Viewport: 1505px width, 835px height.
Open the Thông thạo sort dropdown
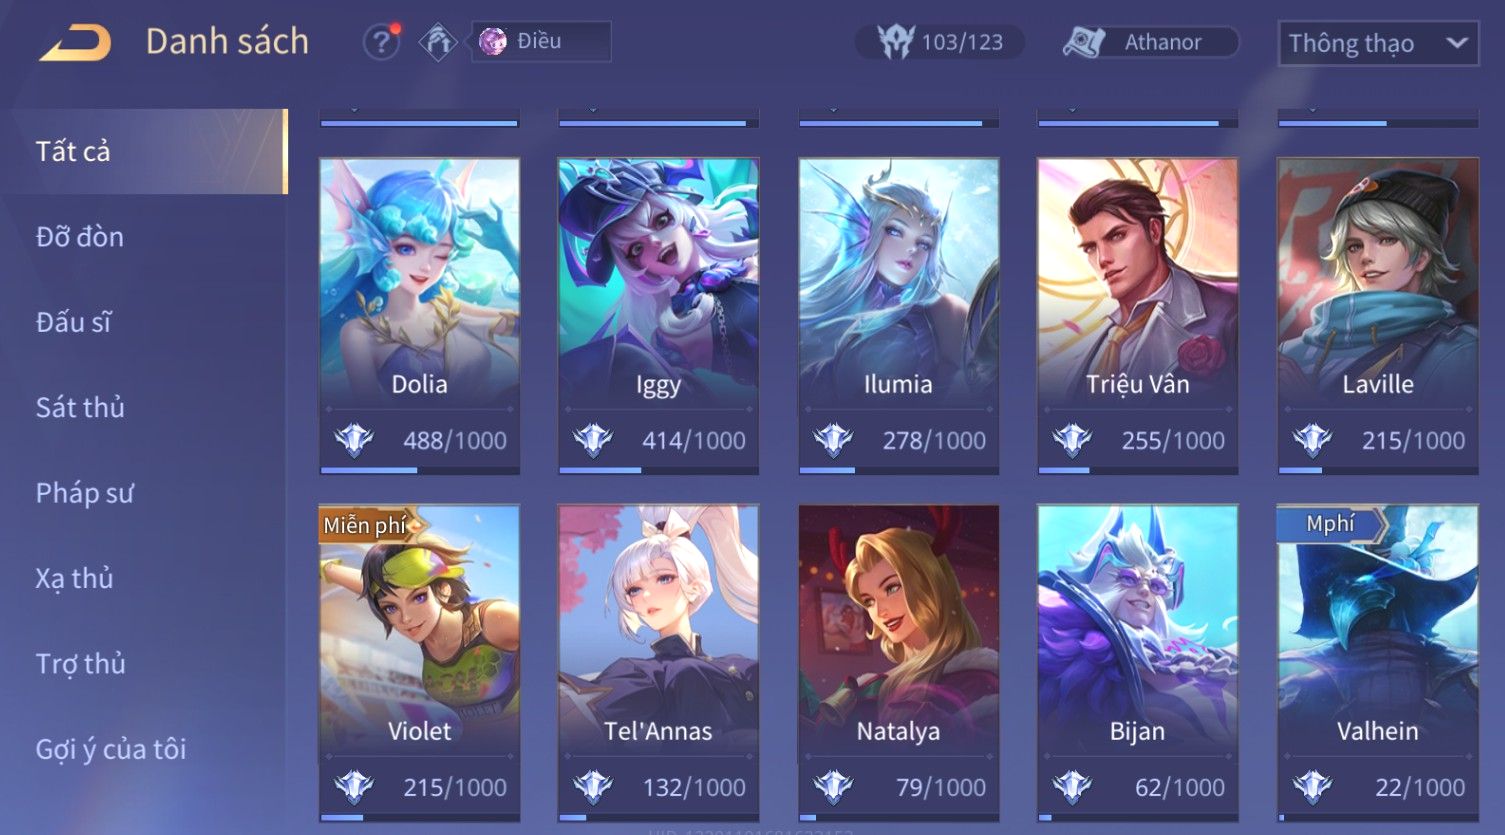point(1378,44)
